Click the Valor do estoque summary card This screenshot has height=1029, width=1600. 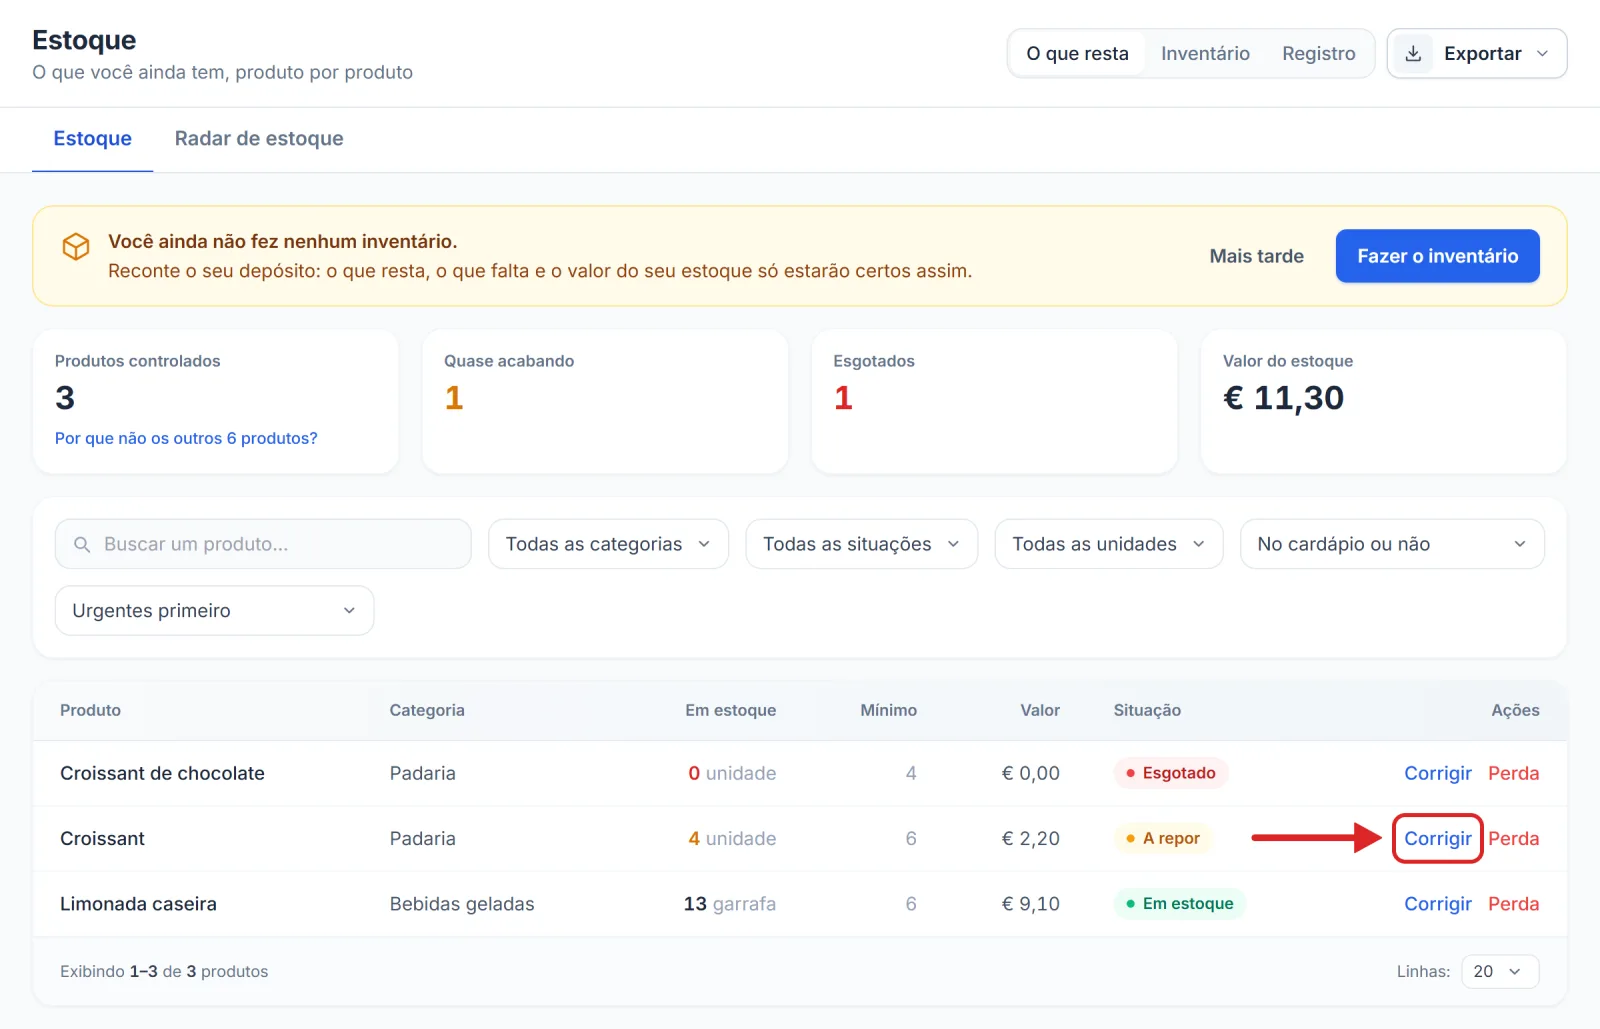click(x=1383, y=402)
